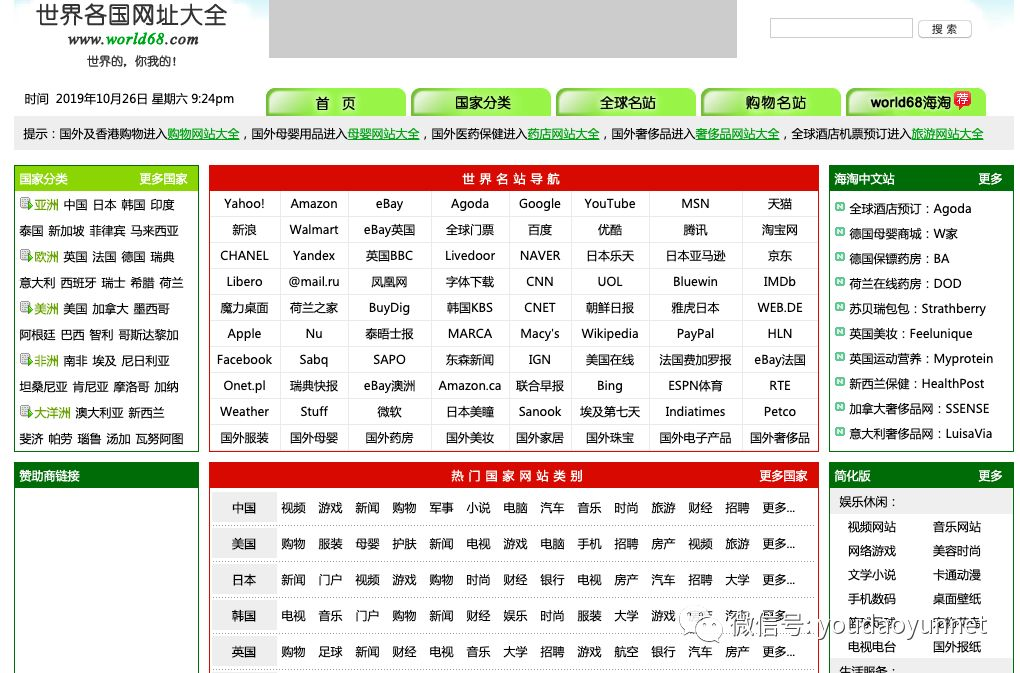Image resolution: width=1020 pixels, height=673 pixels.
Task: Click 更多 in the 简化版 header
Action: [990, 476]
